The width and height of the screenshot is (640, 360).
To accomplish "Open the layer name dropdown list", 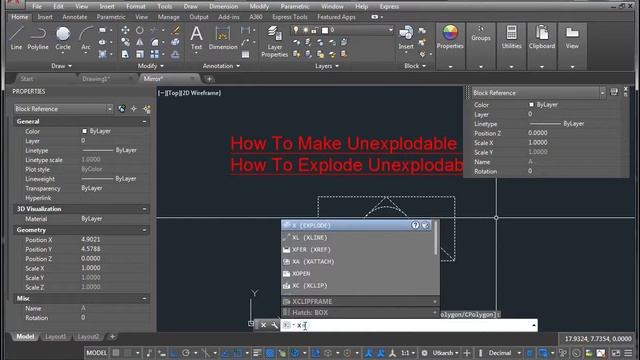I will coord(390,30).
